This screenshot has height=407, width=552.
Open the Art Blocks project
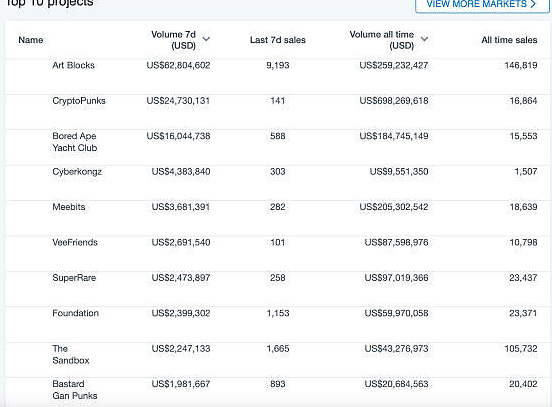(x=74, y=65)
